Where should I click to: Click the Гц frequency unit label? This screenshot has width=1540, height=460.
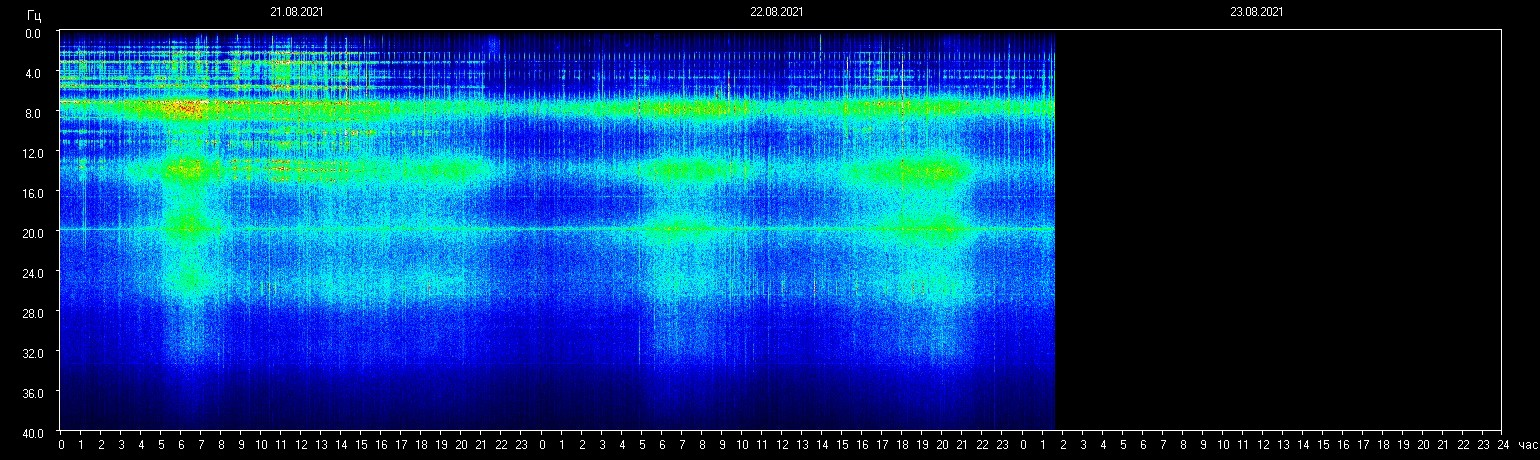tap(34, 15)
